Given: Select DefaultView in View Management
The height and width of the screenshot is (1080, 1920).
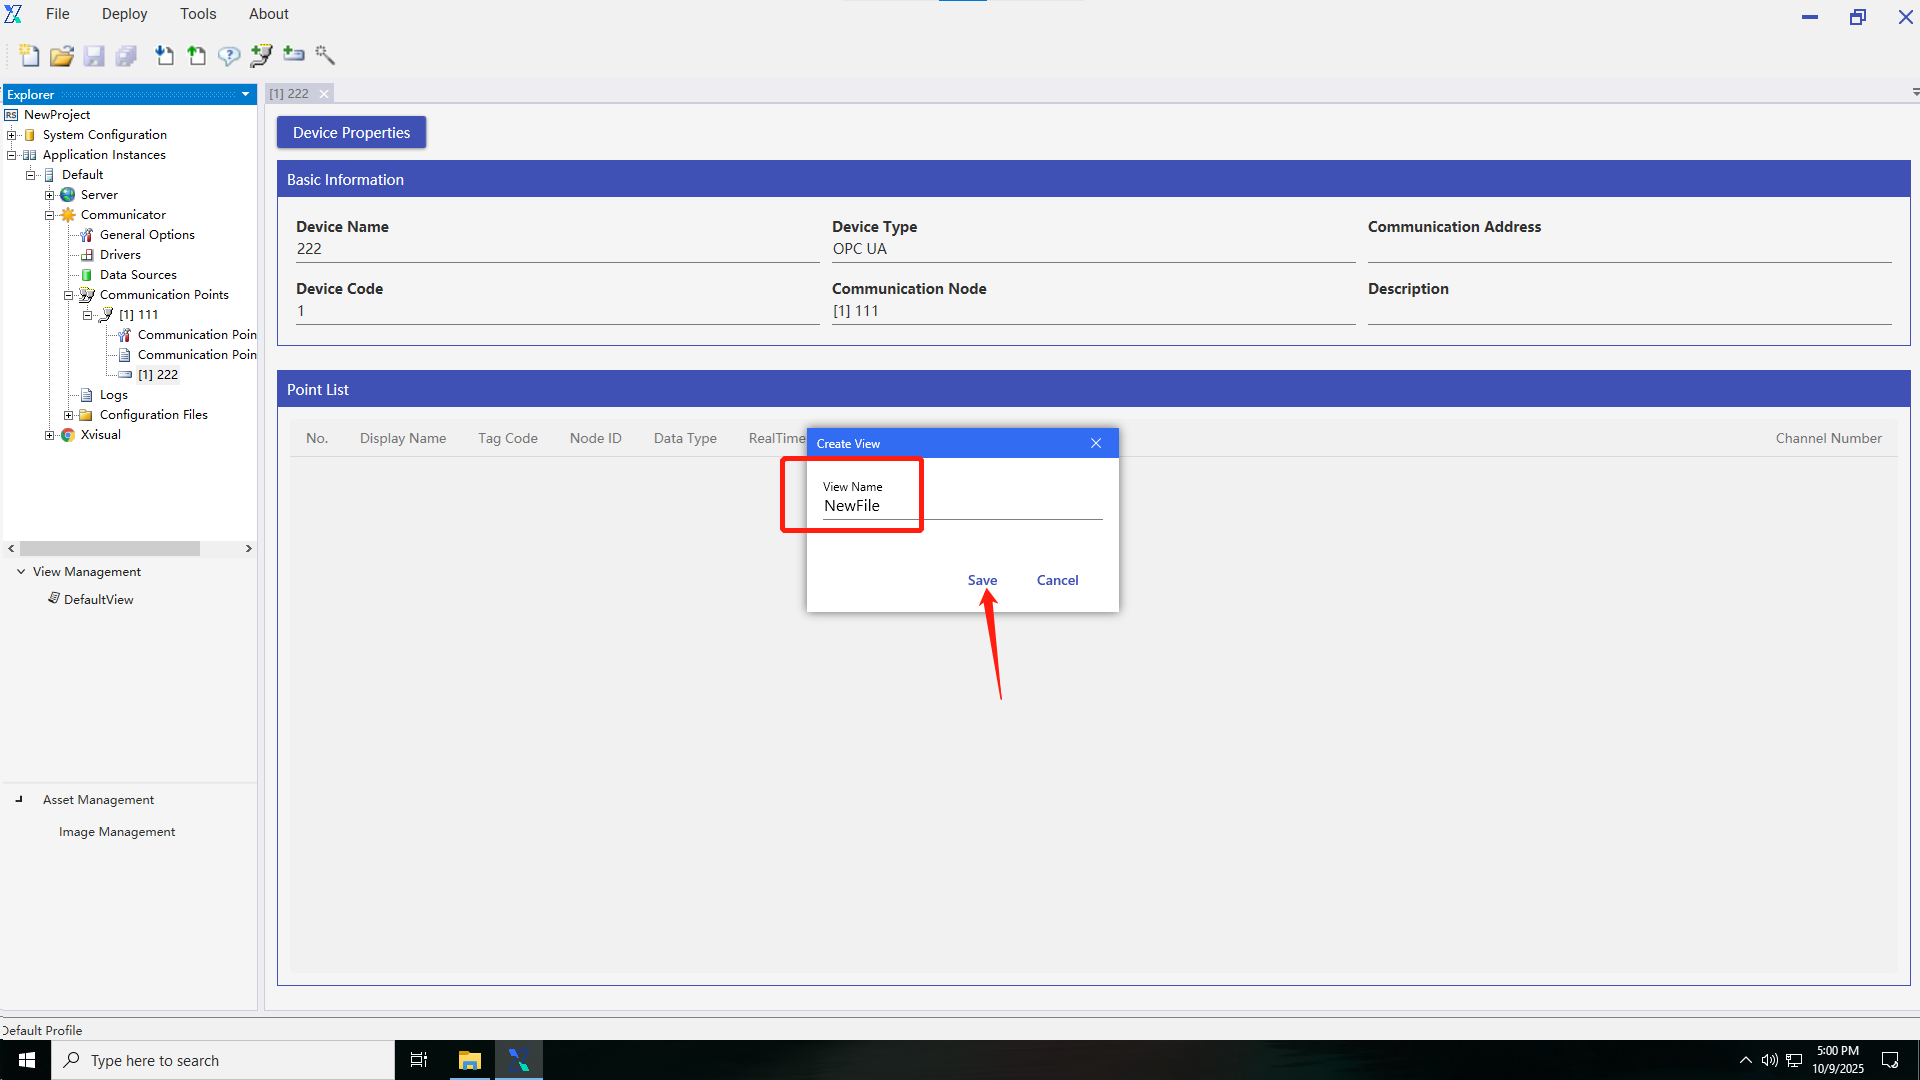Looking at the screenshot, I should pos(98,600).
